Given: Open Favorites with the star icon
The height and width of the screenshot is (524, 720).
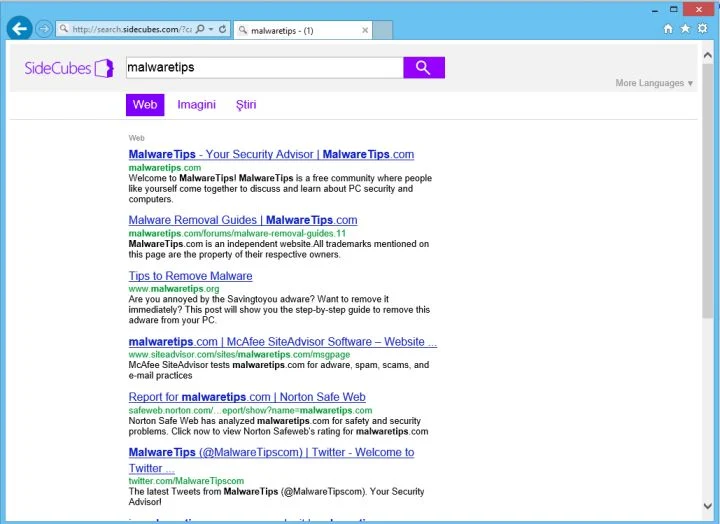Looking at the screenshot, I should 685,28.
